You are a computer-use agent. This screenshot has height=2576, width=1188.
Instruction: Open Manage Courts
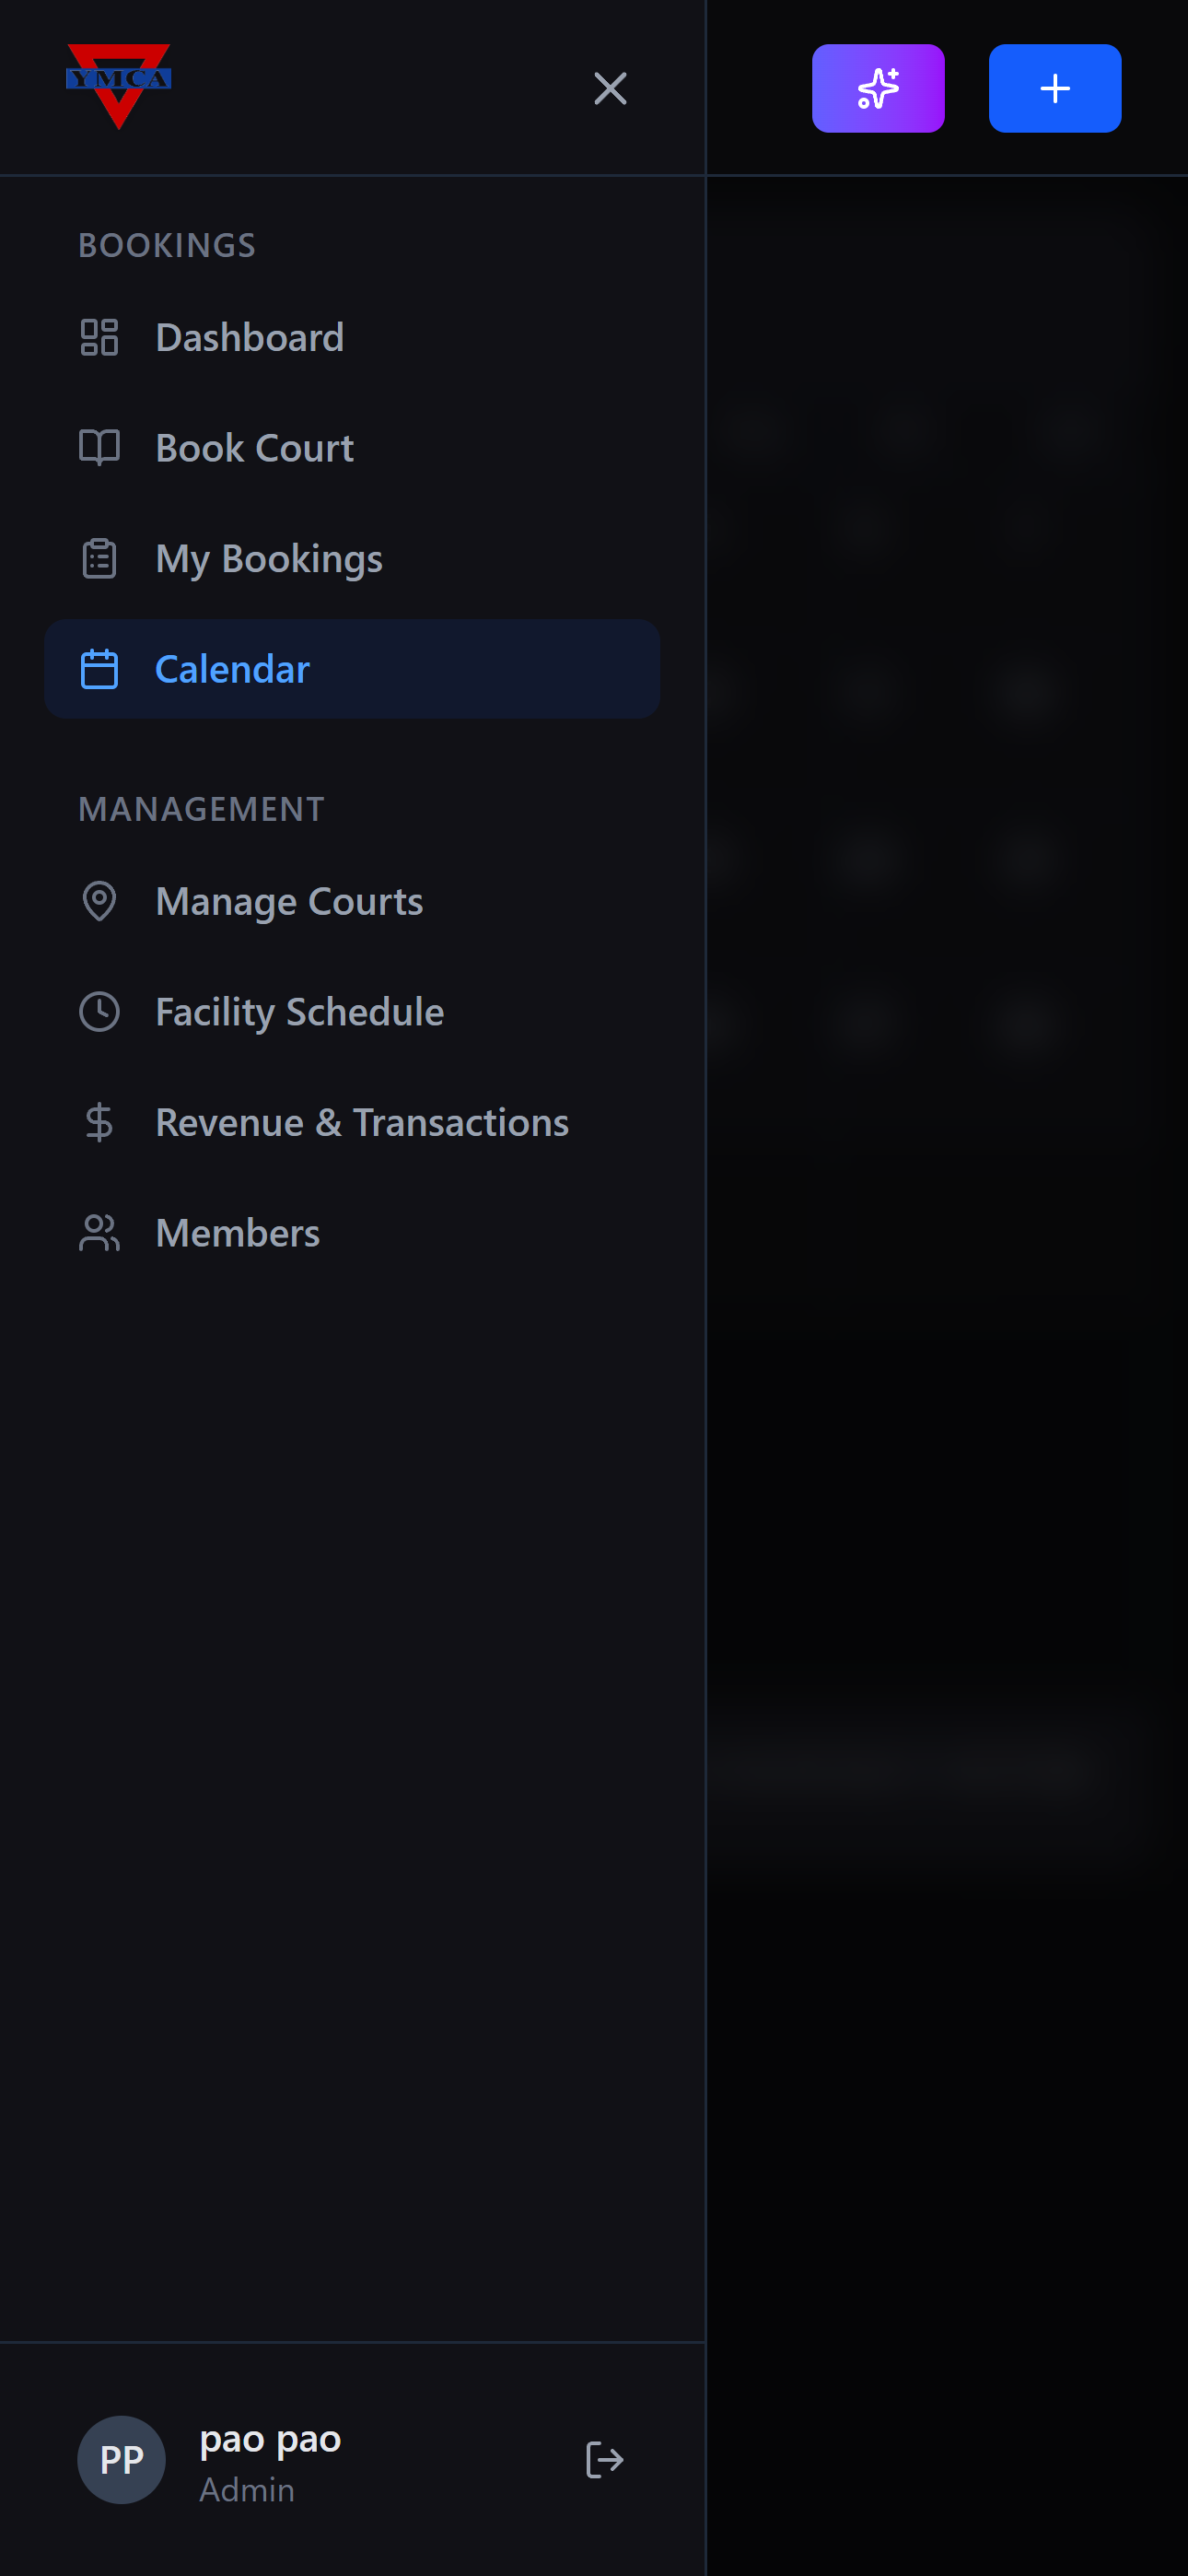pyautogui.click(x=352, y=902)
